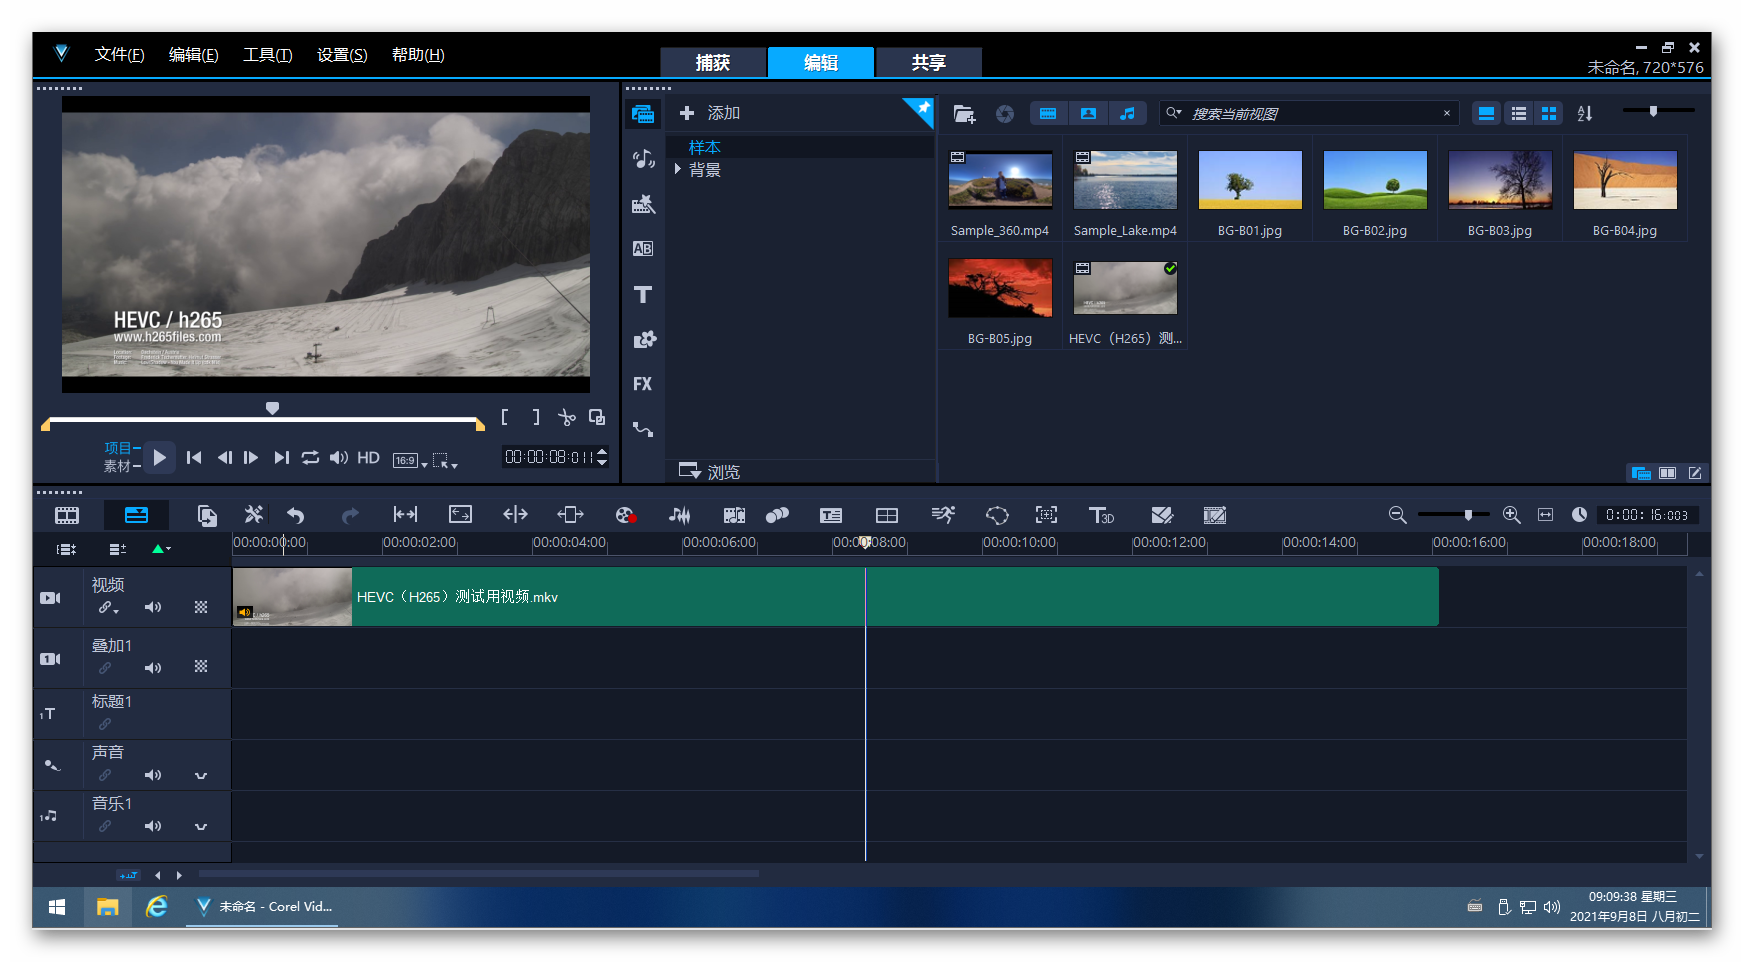1744x962 pixels.
Task: Open the Subtitle Editor icon
Action: [831, 515]
